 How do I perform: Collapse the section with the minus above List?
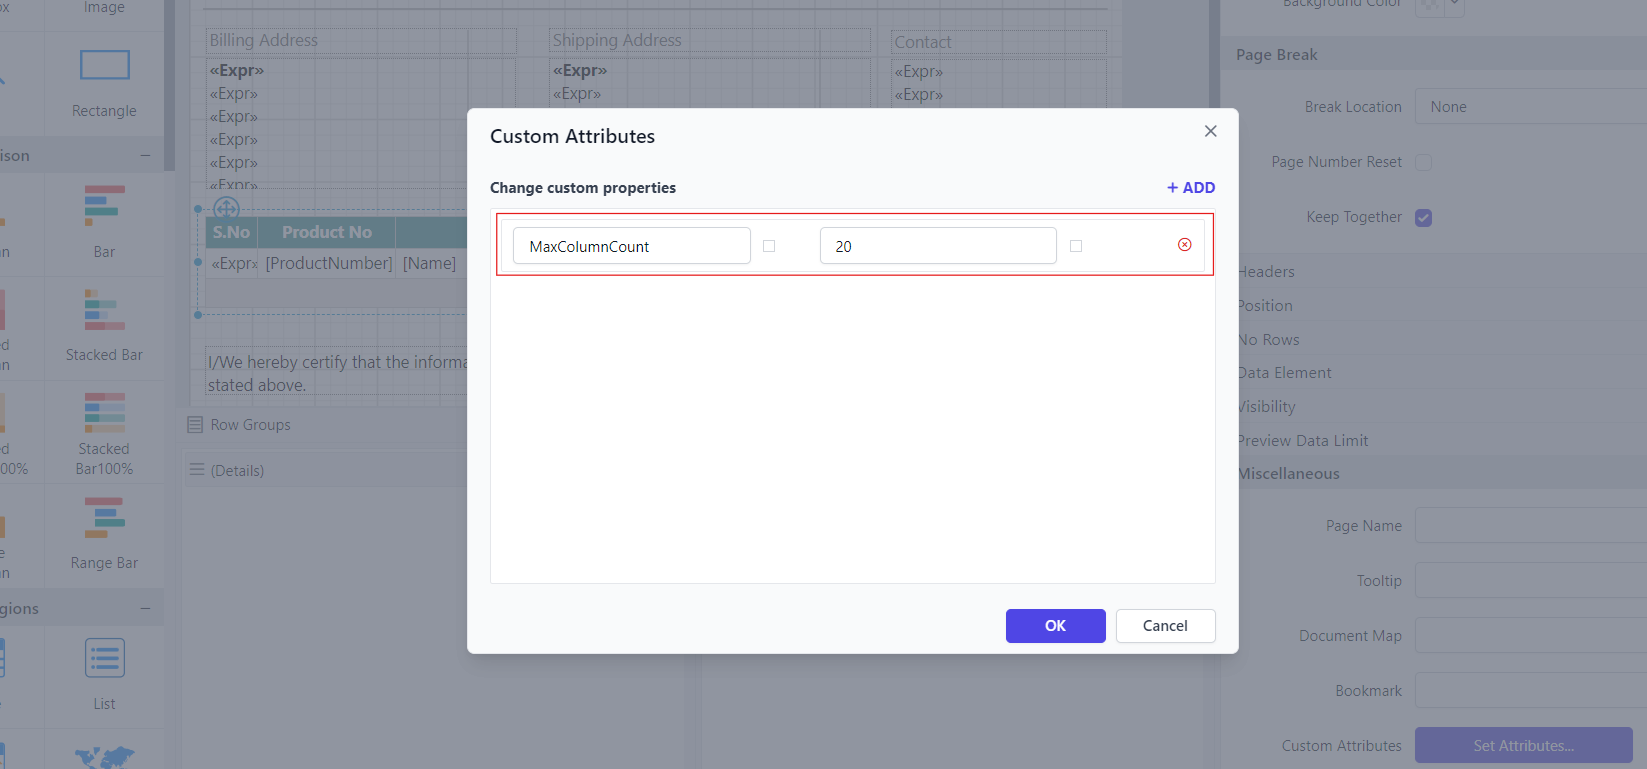coord(145,609)
